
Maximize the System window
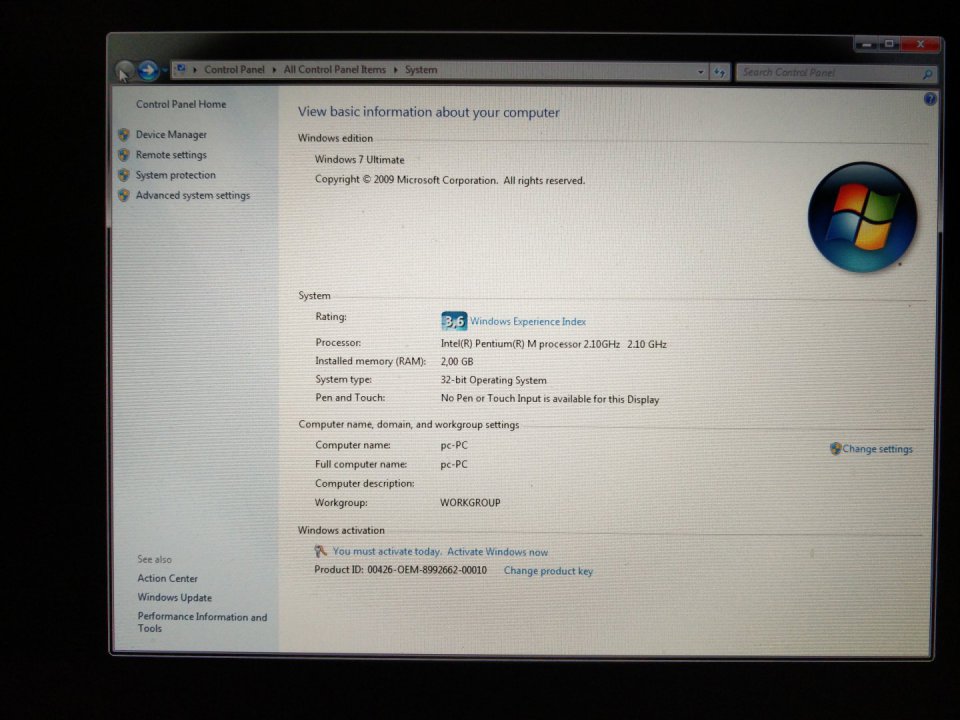point(889,44)
